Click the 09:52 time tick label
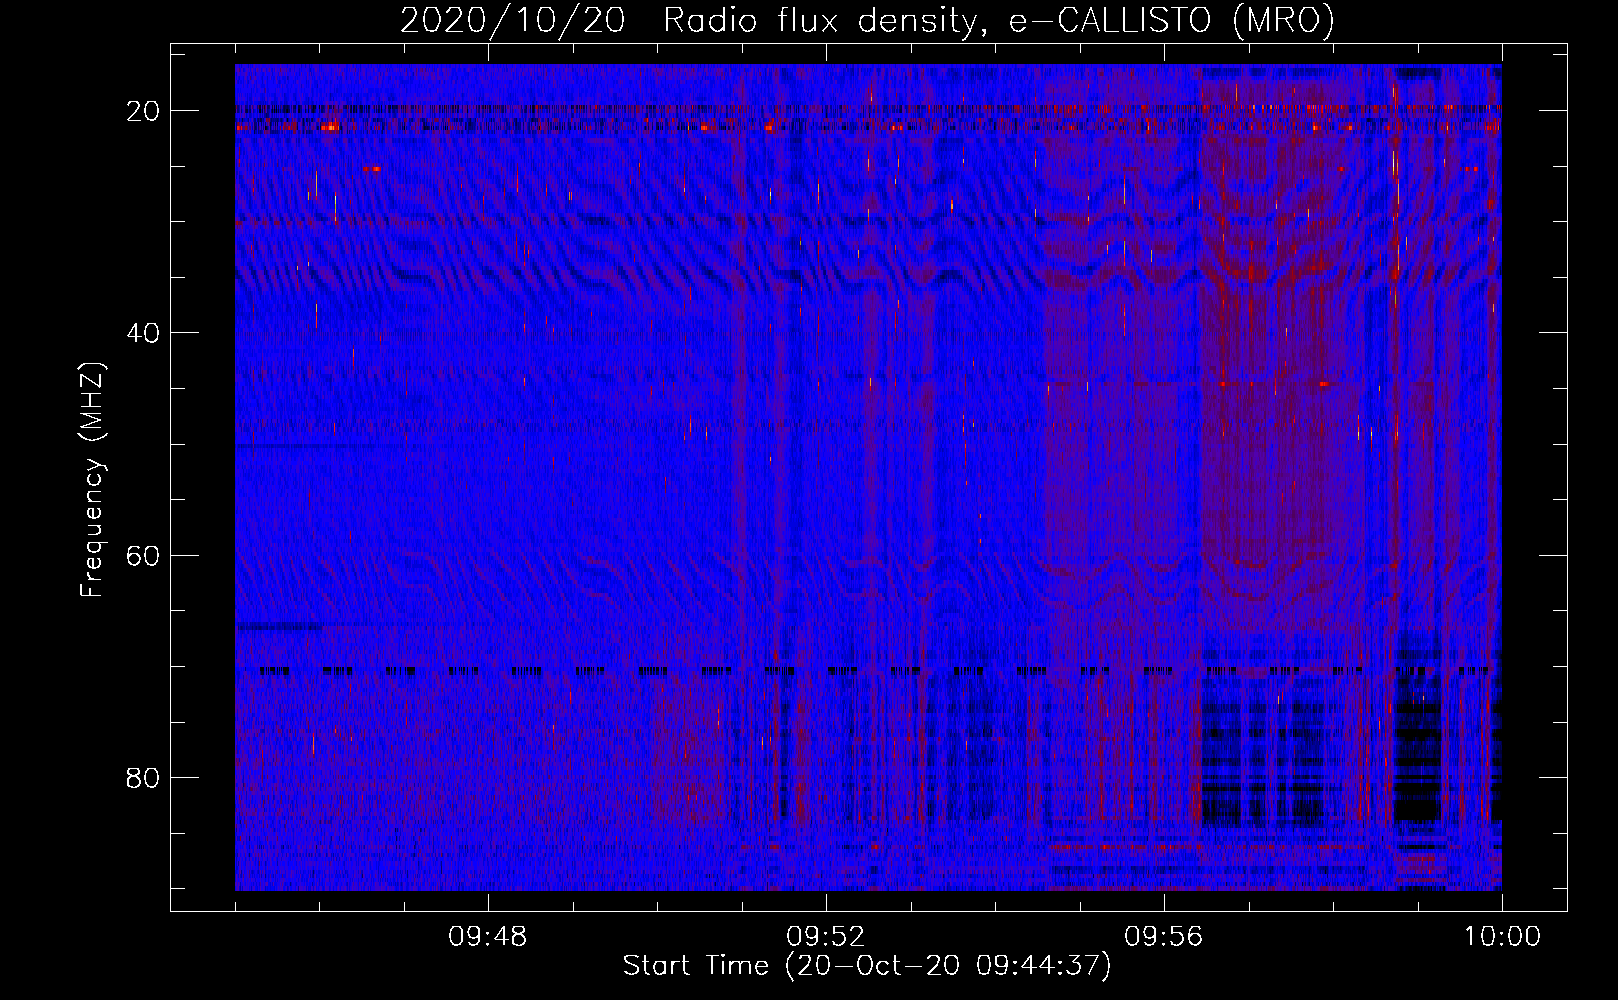 (x=825, y=937)
